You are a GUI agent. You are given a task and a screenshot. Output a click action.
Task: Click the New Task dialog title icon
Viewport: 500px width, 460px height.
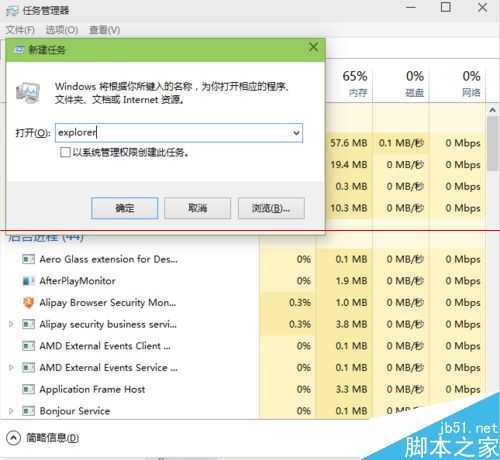(19, 50)
